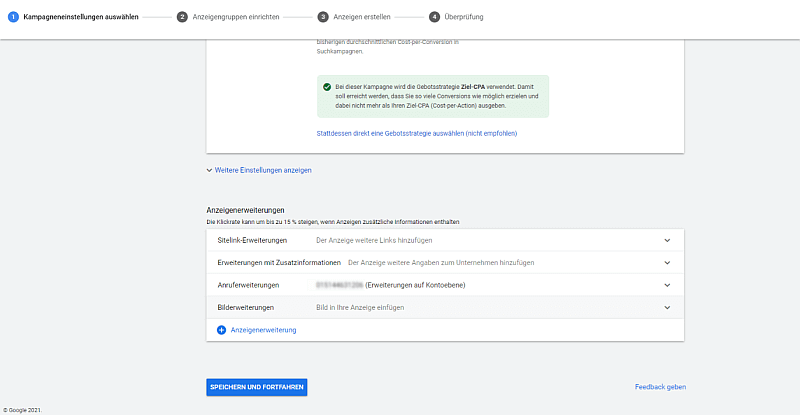Click step 1 circle icon

click(x=13, y=17)
